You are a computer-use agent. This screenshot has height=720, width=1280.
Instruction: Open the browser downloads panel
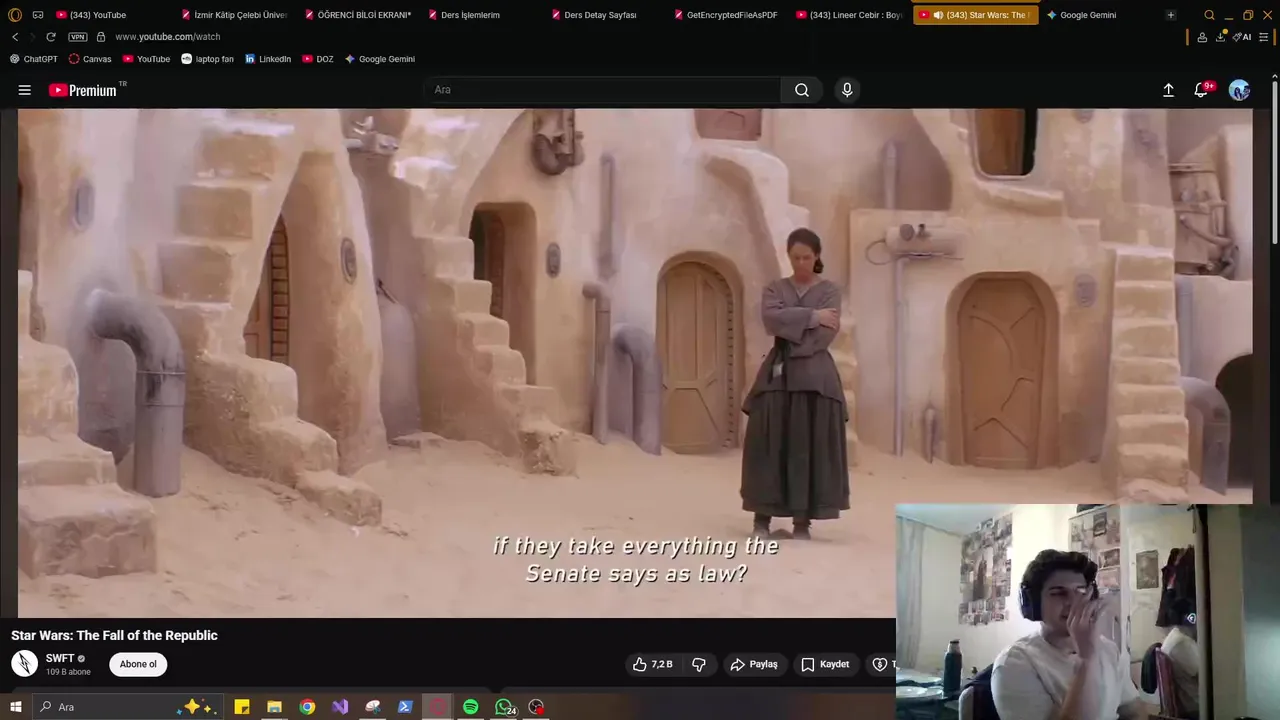tap(1221, 37)
